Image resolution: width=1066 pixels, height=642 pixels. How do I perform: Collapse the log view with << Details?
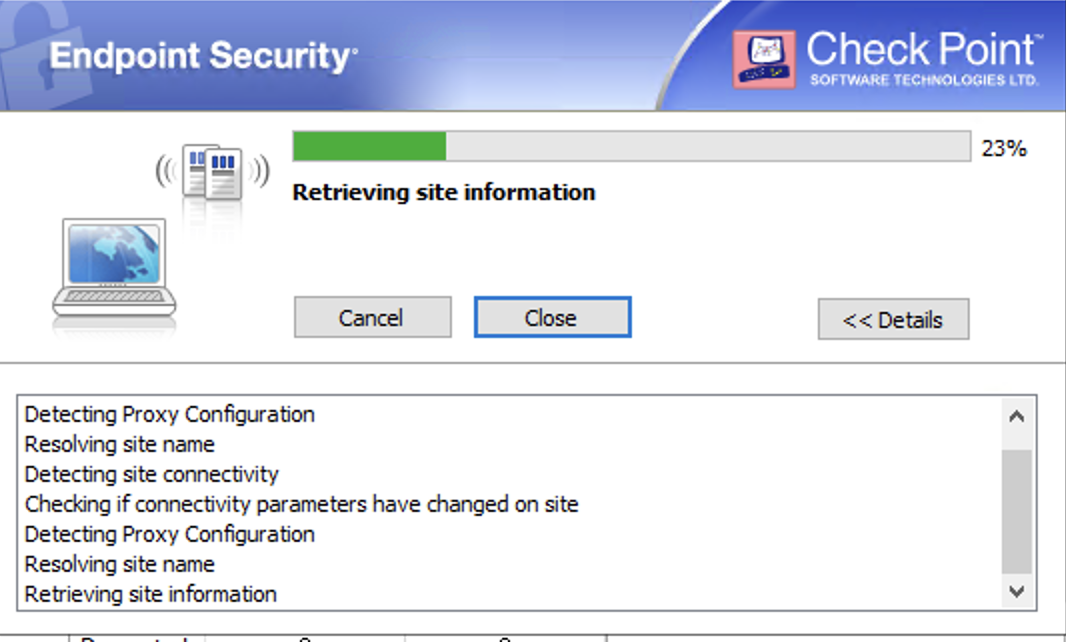click(893, 319)
